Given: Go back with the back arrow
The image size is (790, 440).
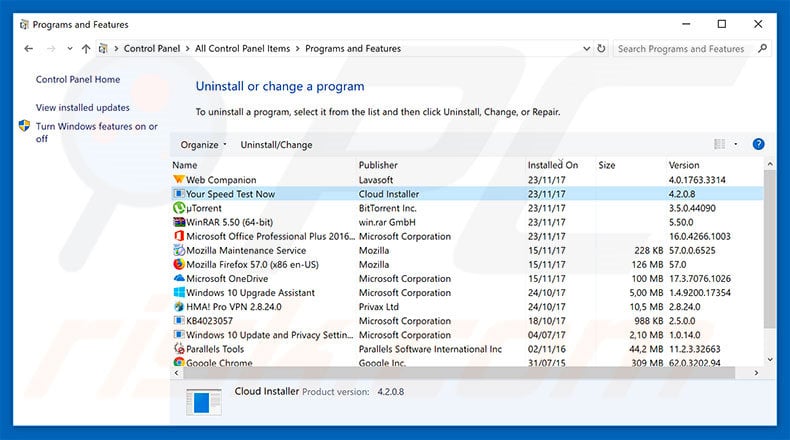Looking at the screenshot, I should (29, 48).
